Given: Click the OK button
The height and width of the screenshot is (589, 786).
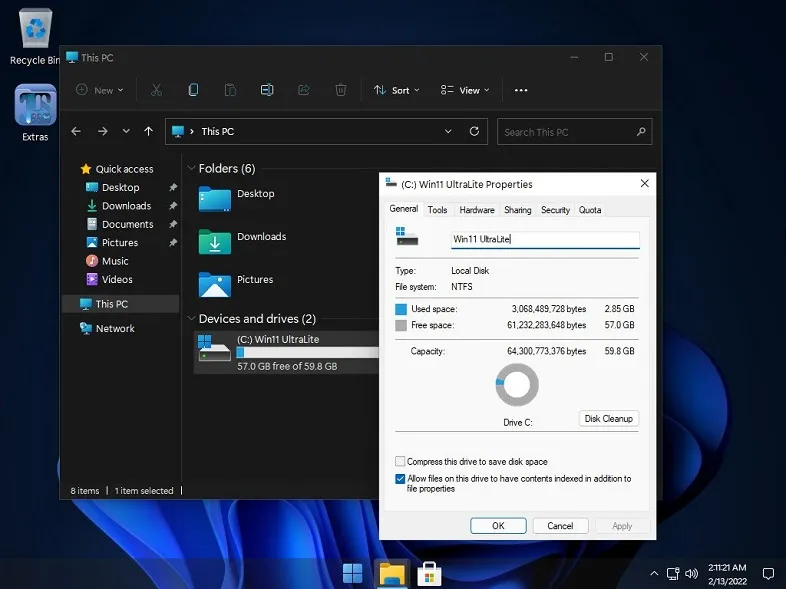Looking at the screenshot, I should [498, 526].
